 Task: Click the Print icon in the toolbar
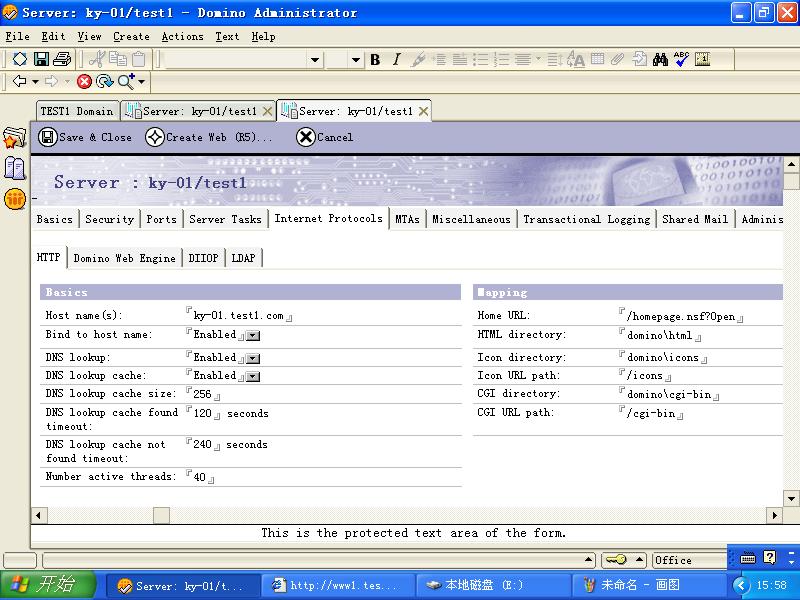click(62, 60)
